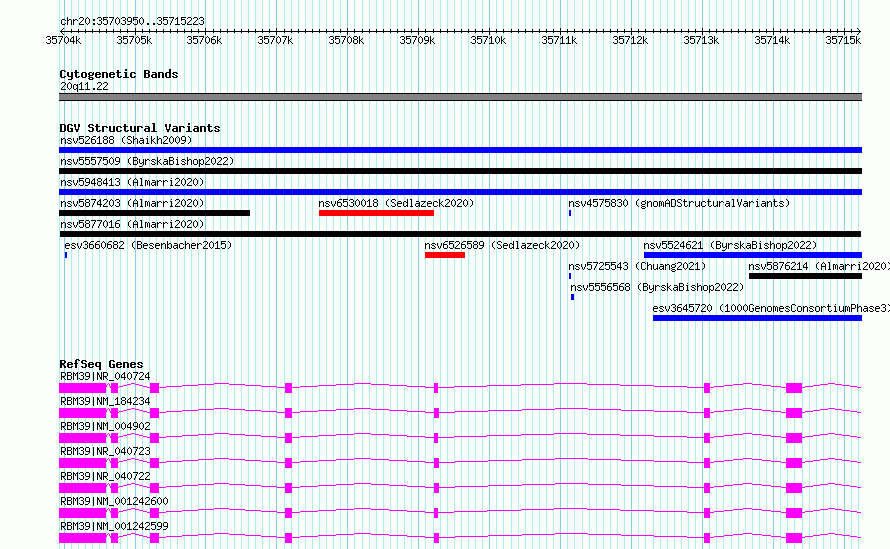Click nsv6526589 (Sedlazeck2020) label
890x549 pixels.
(502, 245)
